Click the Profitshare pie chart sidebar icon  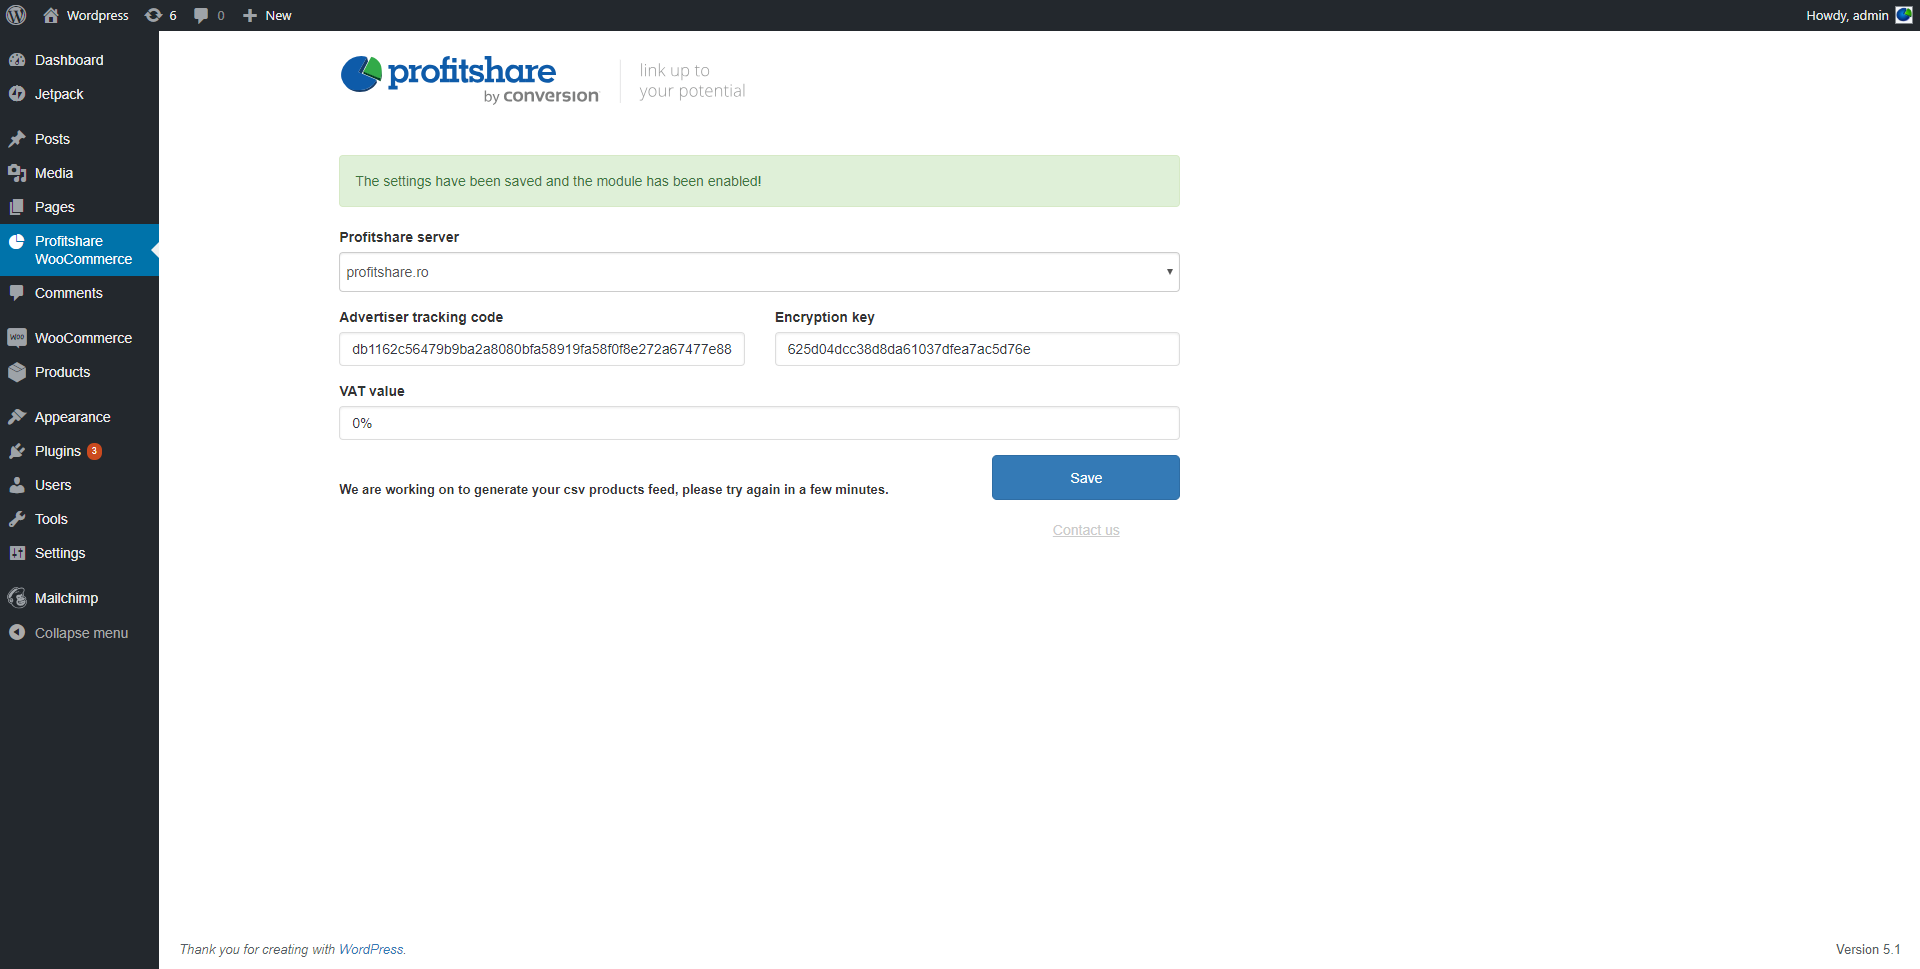pos(17,241)
